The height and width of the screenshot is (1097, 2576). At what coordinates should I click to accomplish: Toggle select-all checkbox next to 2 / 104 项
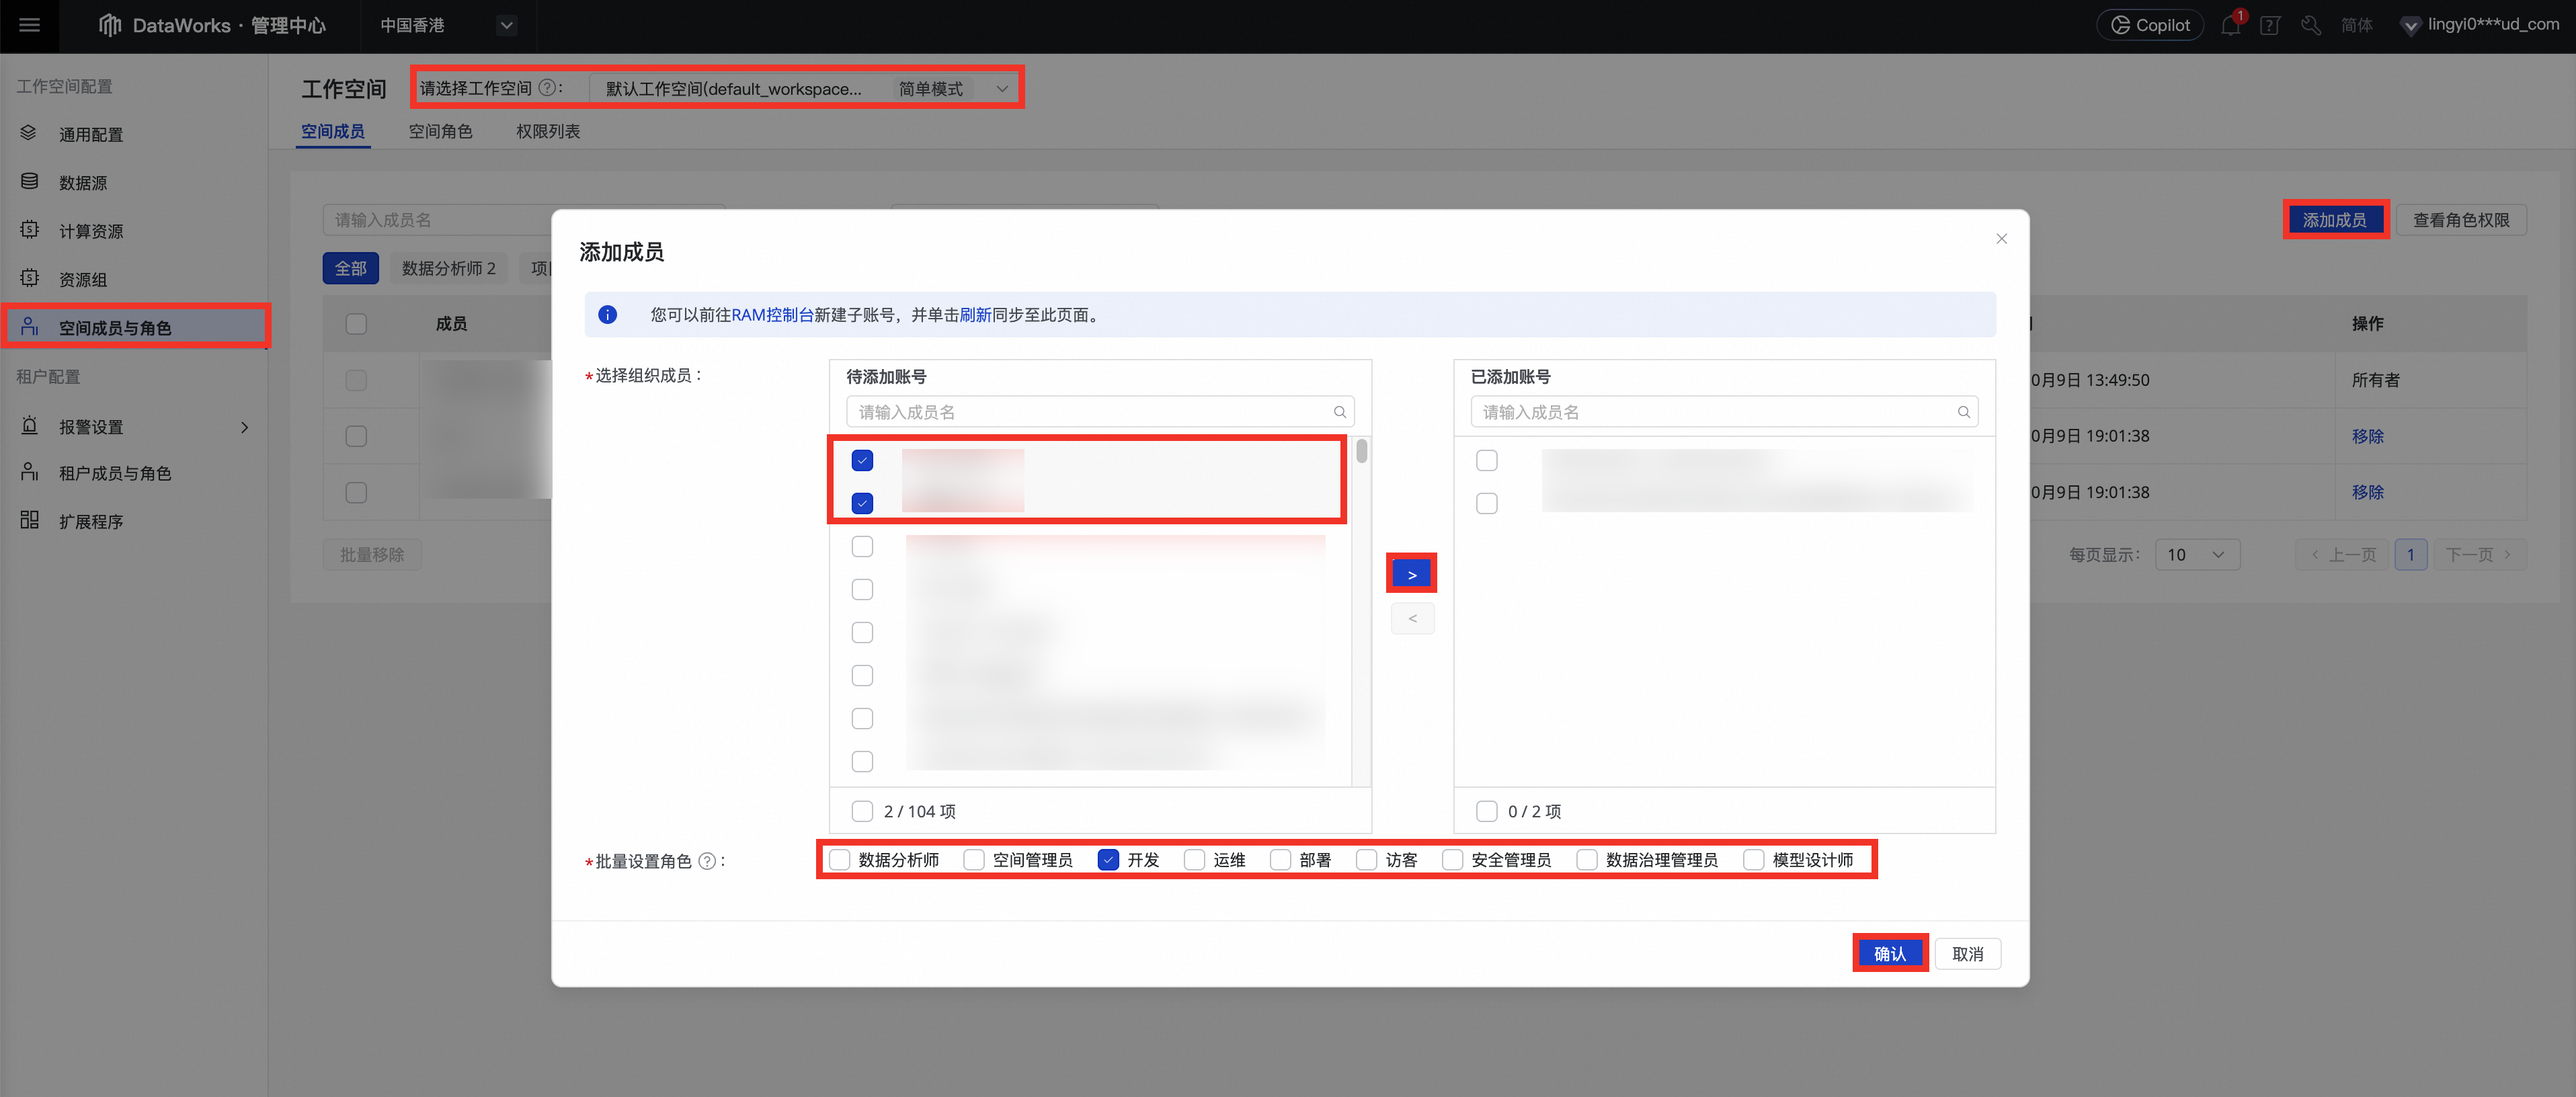coord(861,811)
